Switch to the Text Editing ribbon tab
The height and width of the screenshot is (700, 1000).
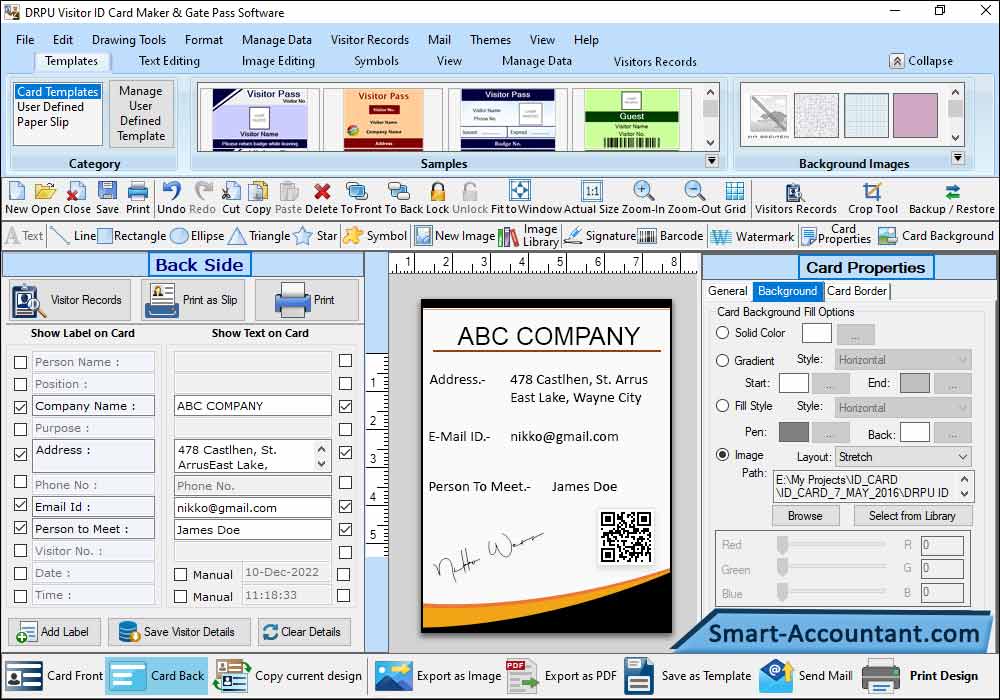pos(170,61)
